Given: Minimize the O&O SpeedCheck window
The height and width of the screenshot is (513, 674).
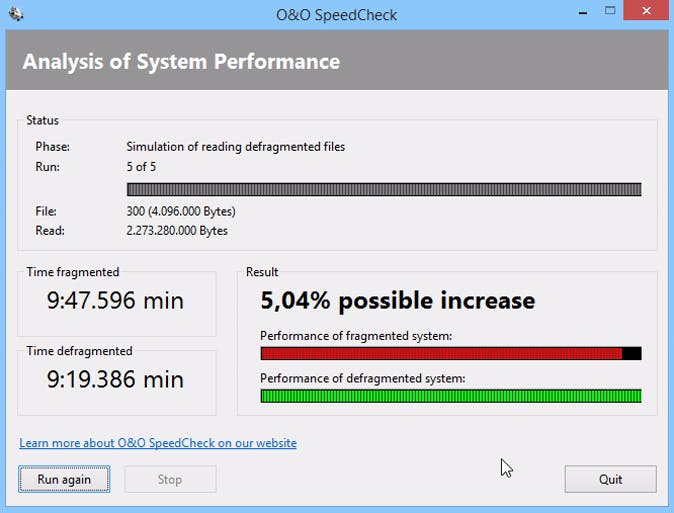Looking at the screenshot, I should (x=583, y=13).
